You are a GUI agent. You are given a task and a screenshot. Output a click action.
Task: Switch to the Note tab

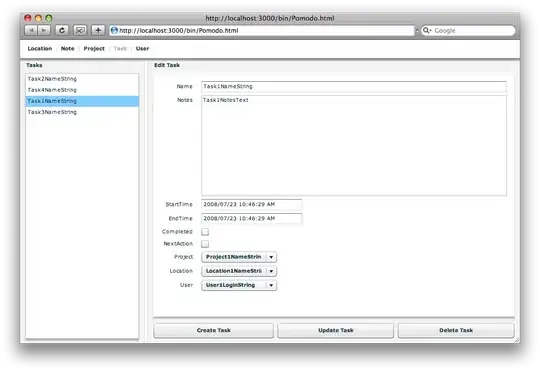pyautogui.click(x=68, y=49)
